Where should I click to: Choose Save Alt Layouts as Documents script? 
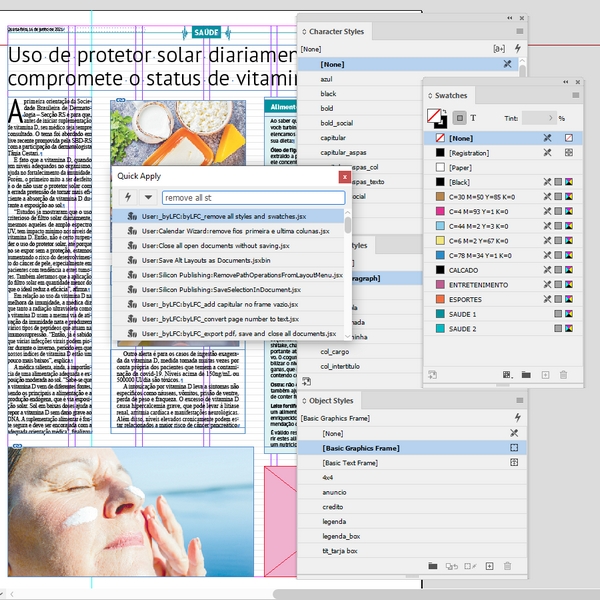[228, 260]
